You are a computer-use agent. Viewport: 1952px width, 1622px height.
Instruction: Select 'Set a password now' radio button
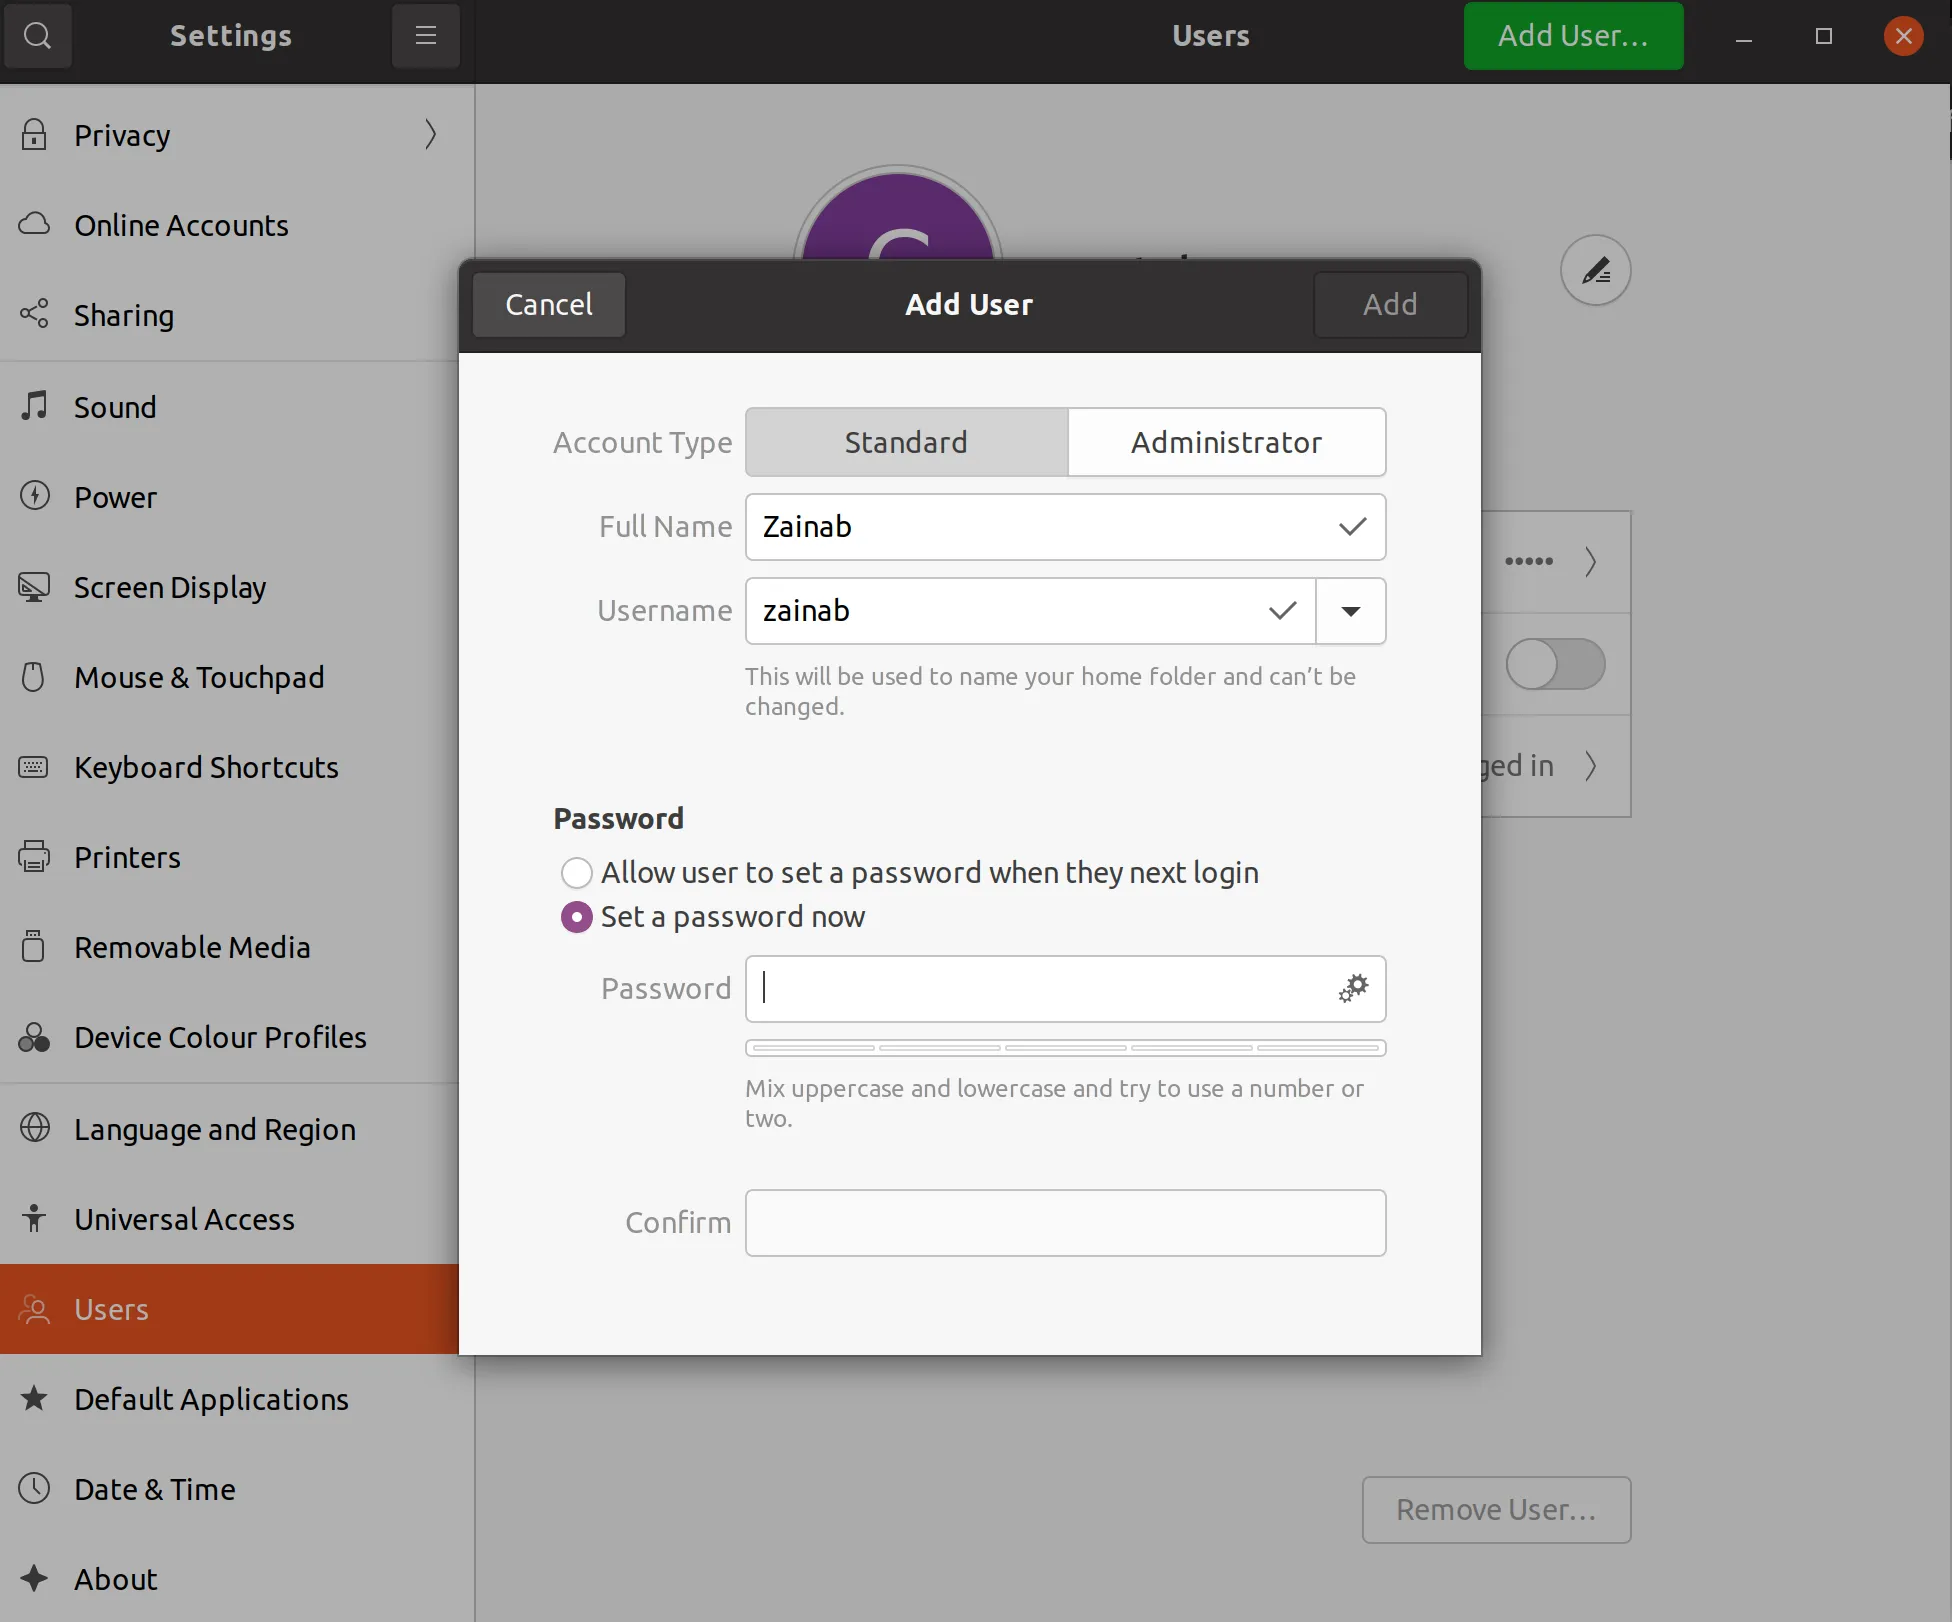[577, 917]
